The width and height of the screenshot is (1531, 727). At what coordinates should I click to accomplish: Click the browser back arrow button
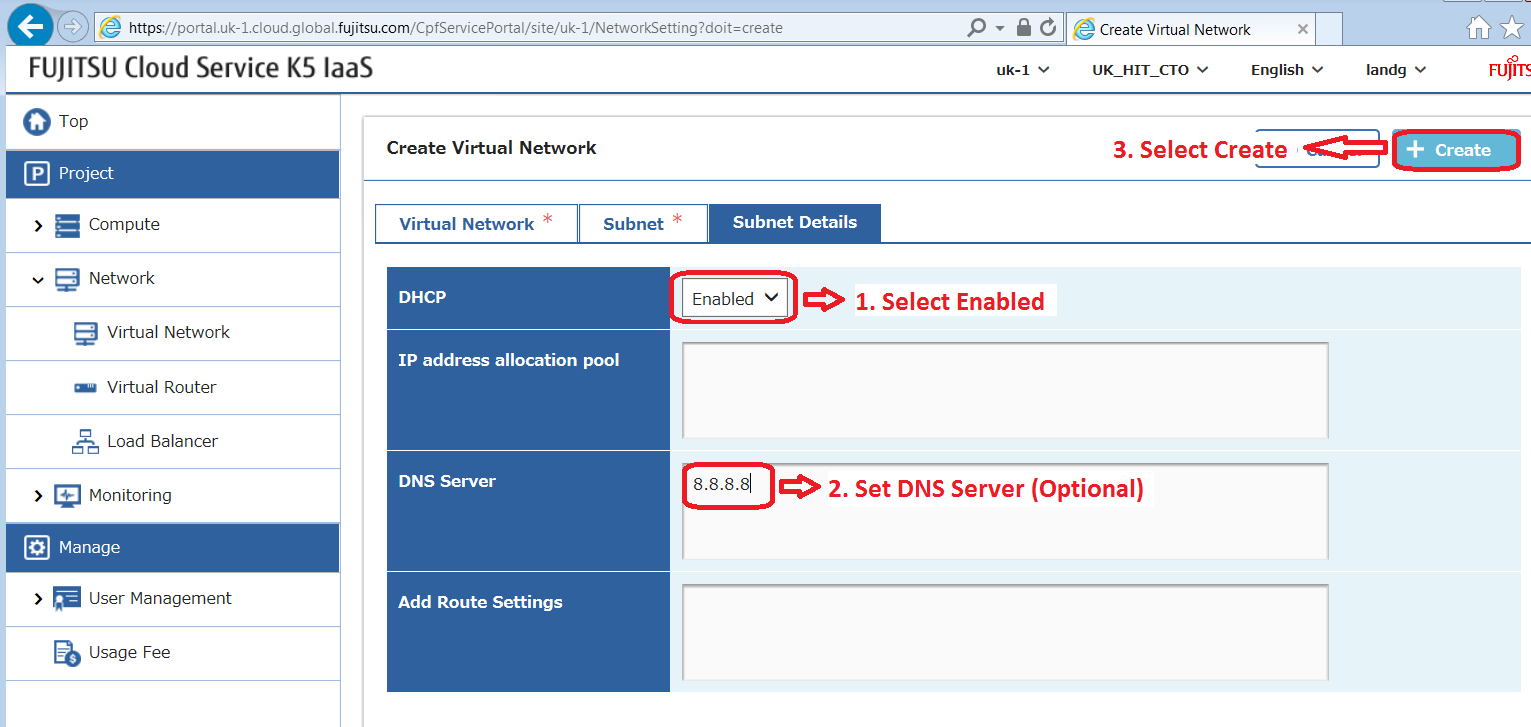(28, 25)
